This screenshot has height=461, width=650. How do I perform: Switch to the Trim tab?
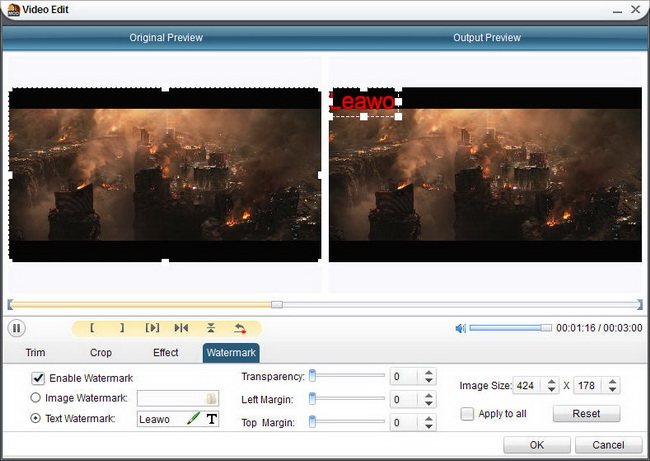(x=35, y=353)
